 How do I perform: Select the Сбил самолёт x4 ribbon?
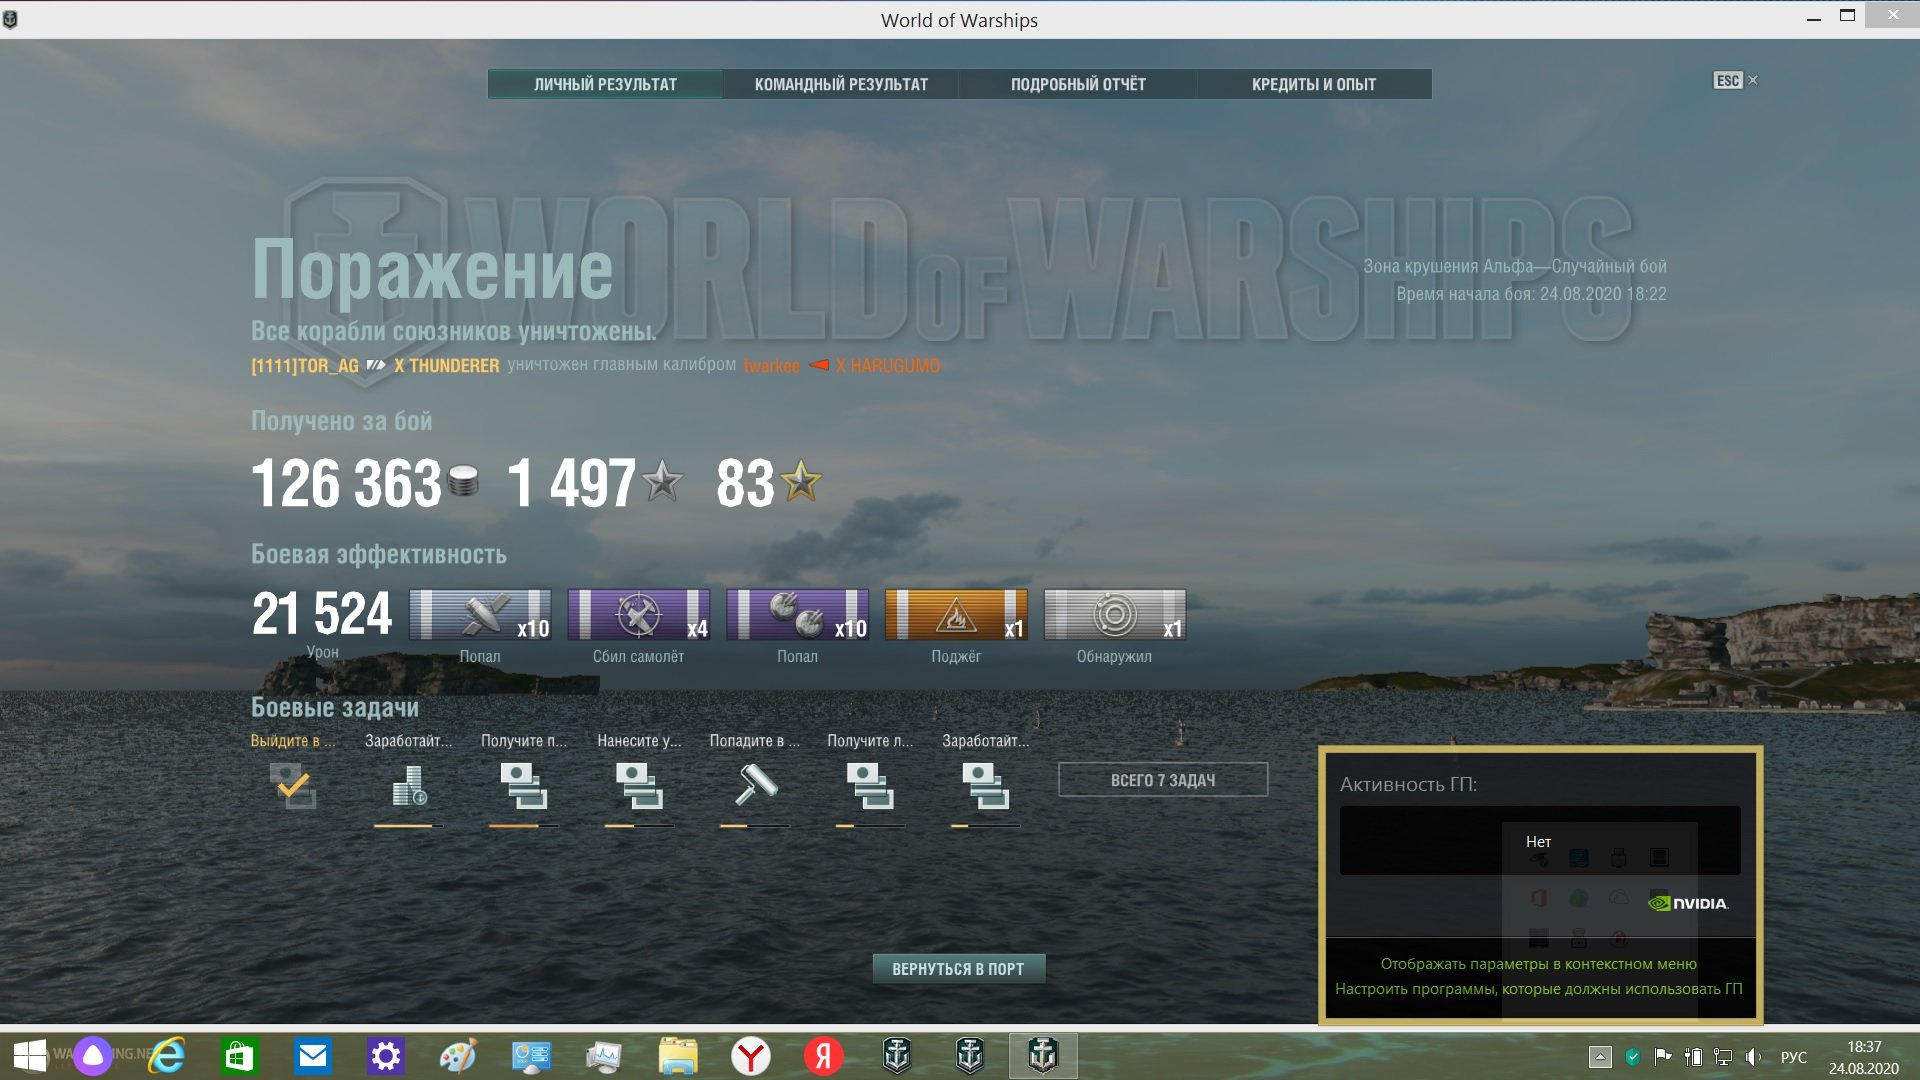point(639,614)
